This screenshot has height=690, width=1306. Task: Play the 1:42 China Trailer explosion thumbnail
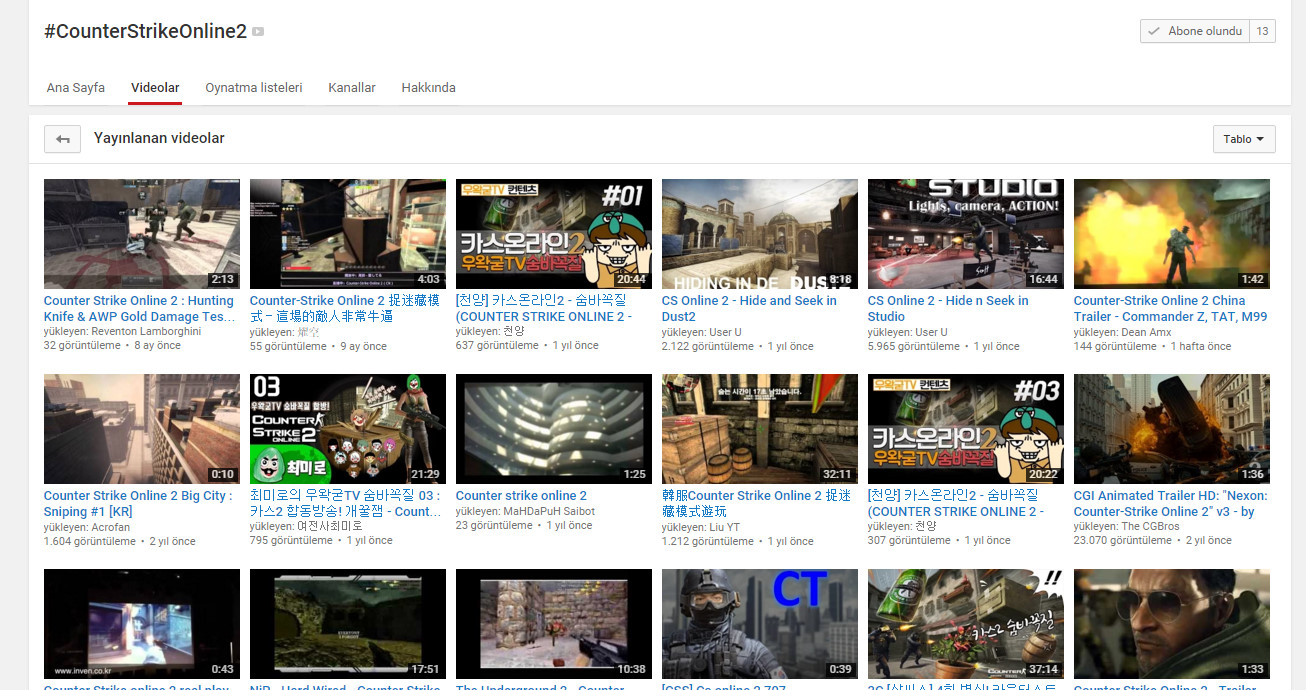click(1172, 234)
